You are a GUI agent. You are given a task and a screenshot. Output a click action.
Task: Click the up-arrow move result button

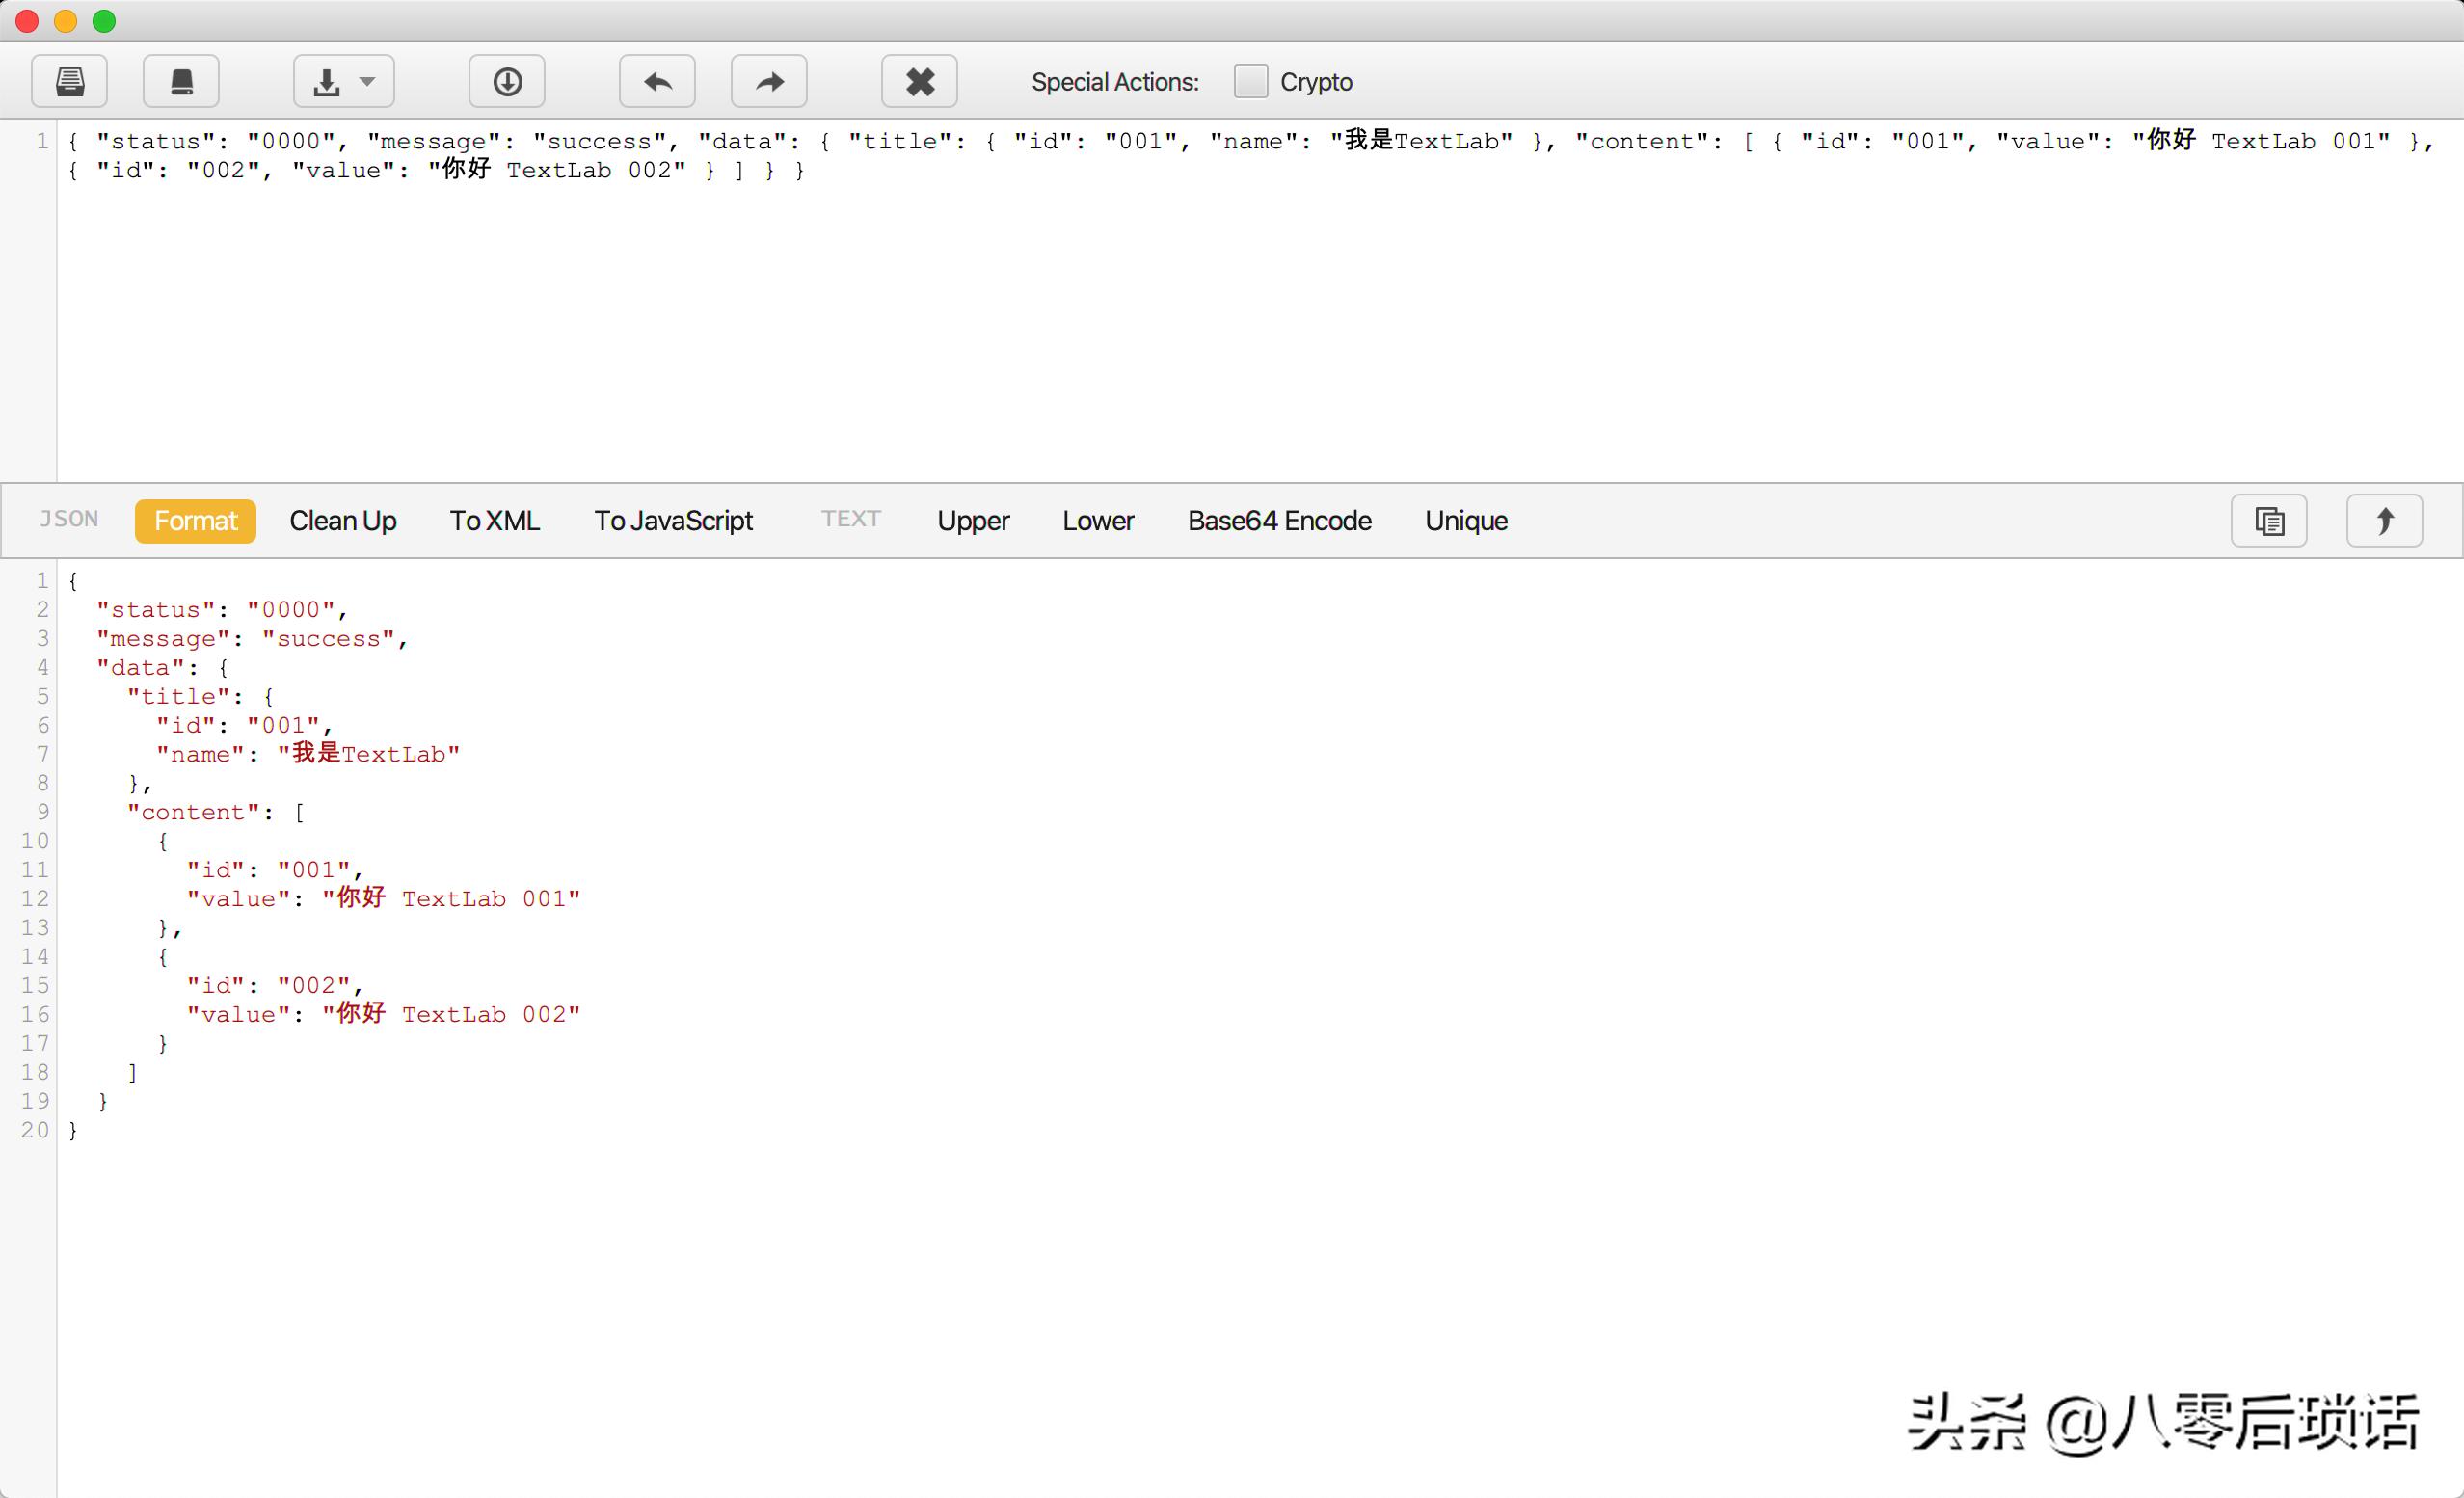pyautogui.click(x=2384, y=520)
